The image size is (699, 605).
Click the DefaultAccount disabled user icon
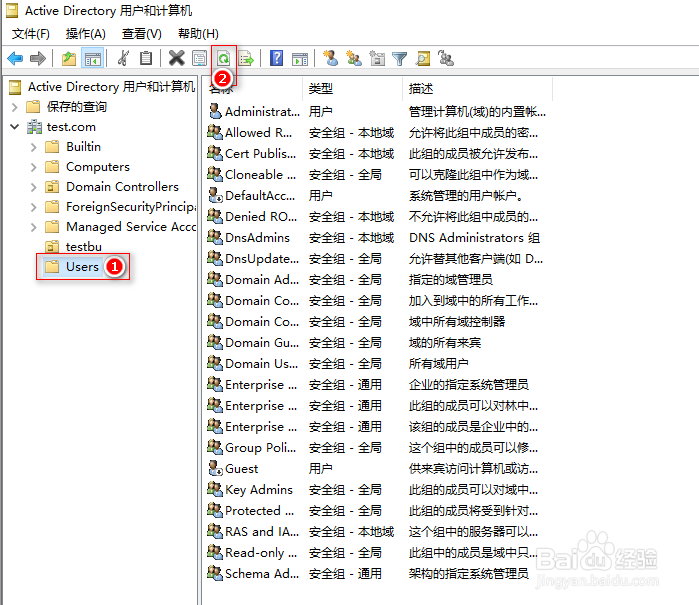point(215,195)
